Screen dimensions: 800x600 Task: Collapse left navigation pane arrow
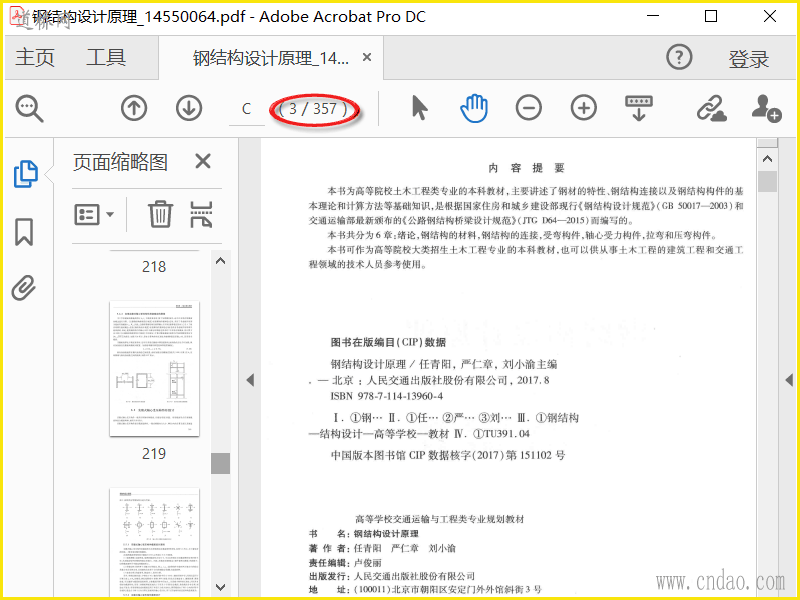tap(250, 380)
